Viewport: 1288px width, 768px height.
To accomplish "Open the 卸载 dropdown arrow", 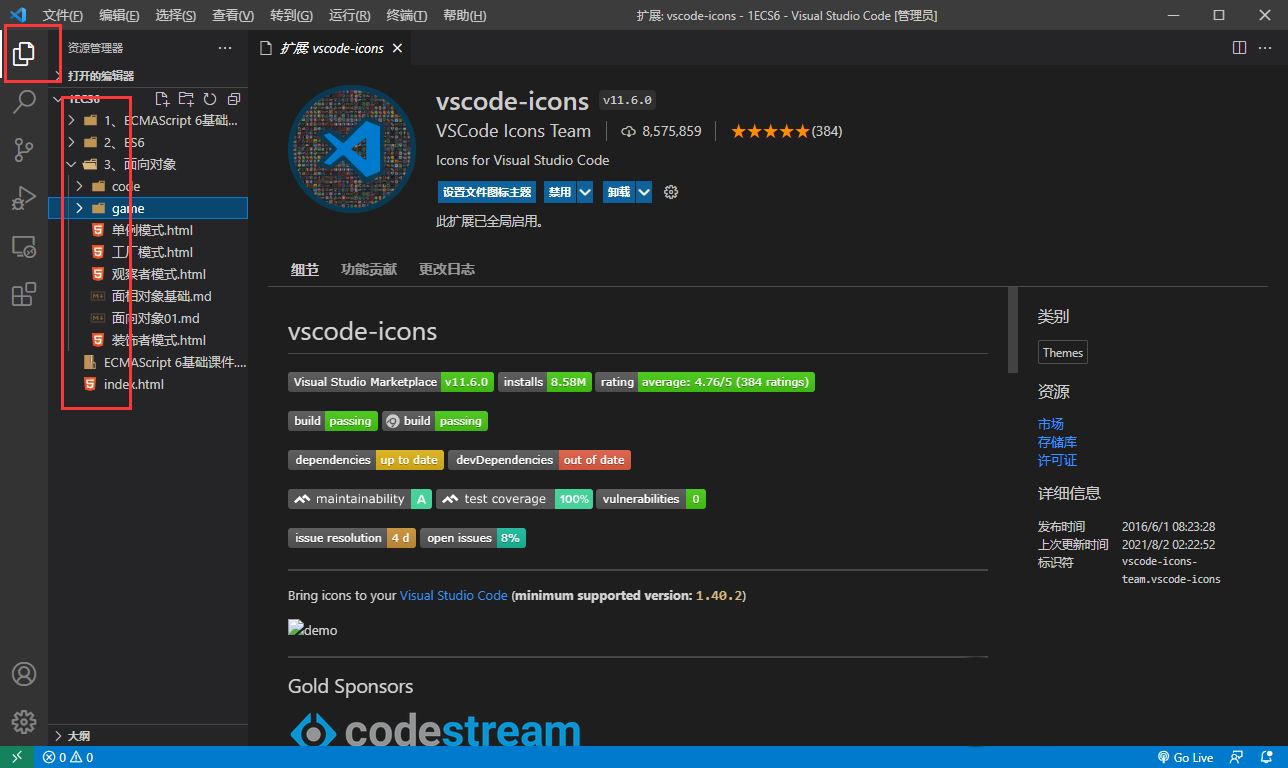I will (644, 192).
